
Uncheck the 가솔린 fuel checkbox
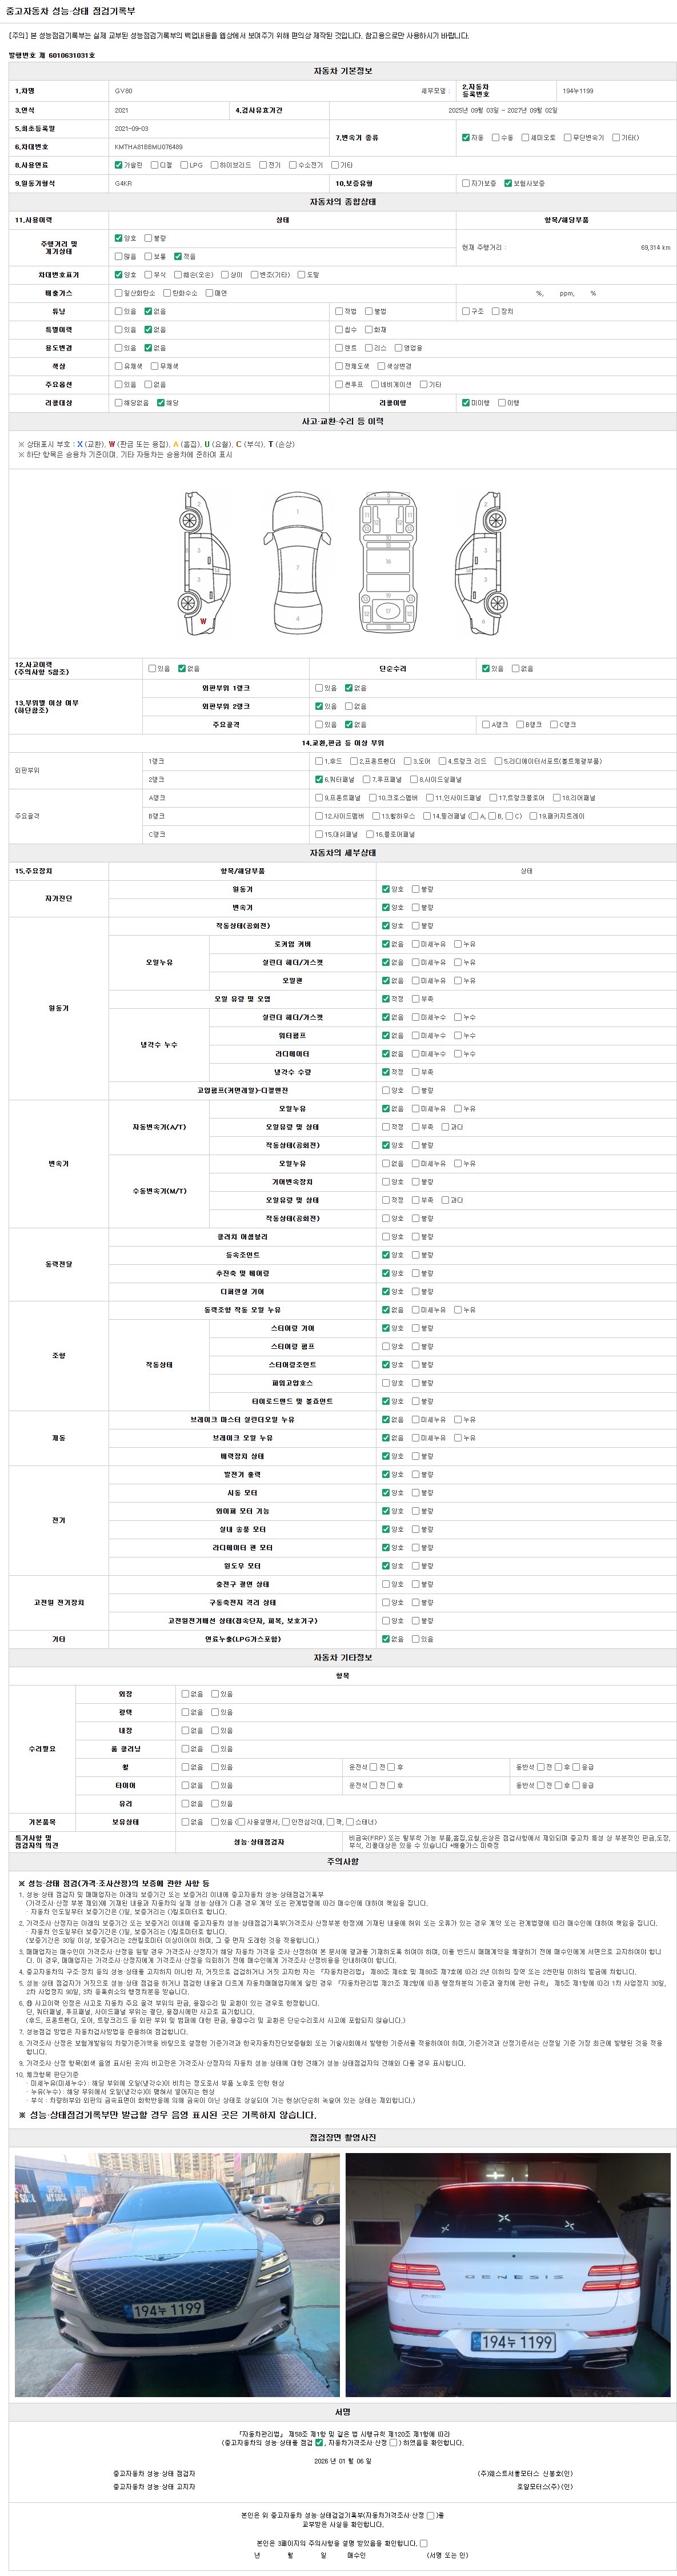point(118,165)
